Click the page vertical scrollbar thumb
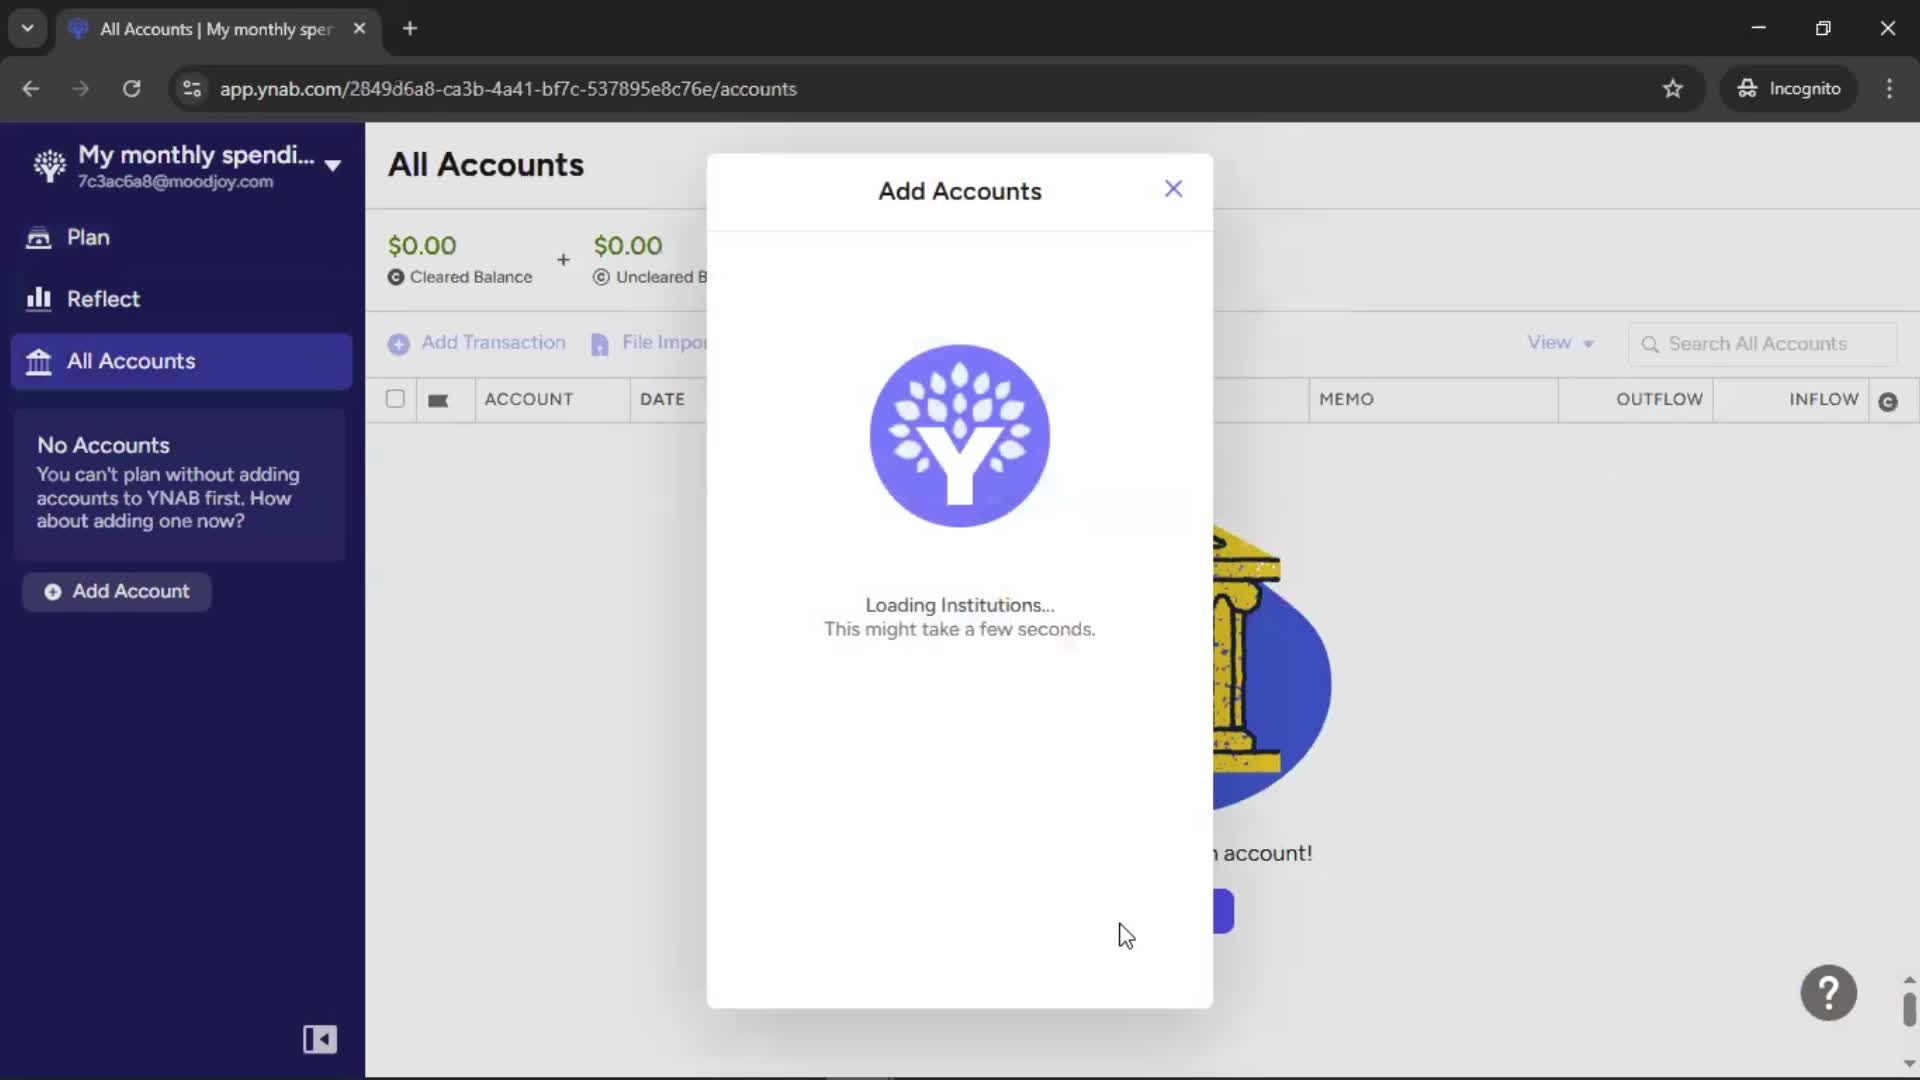The width and height of the screenshot is (1920, 1080). (1909, 1009)
